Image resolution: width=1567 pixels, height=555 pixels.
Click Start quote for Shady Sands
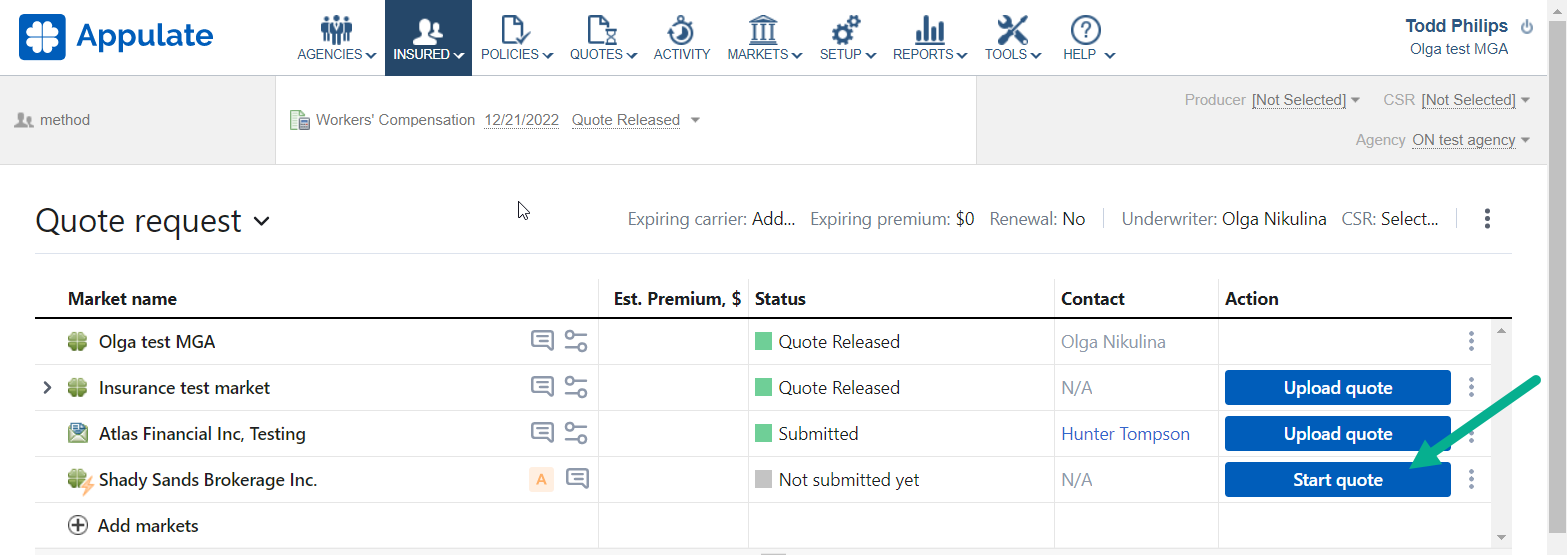tap(1337, 480)
